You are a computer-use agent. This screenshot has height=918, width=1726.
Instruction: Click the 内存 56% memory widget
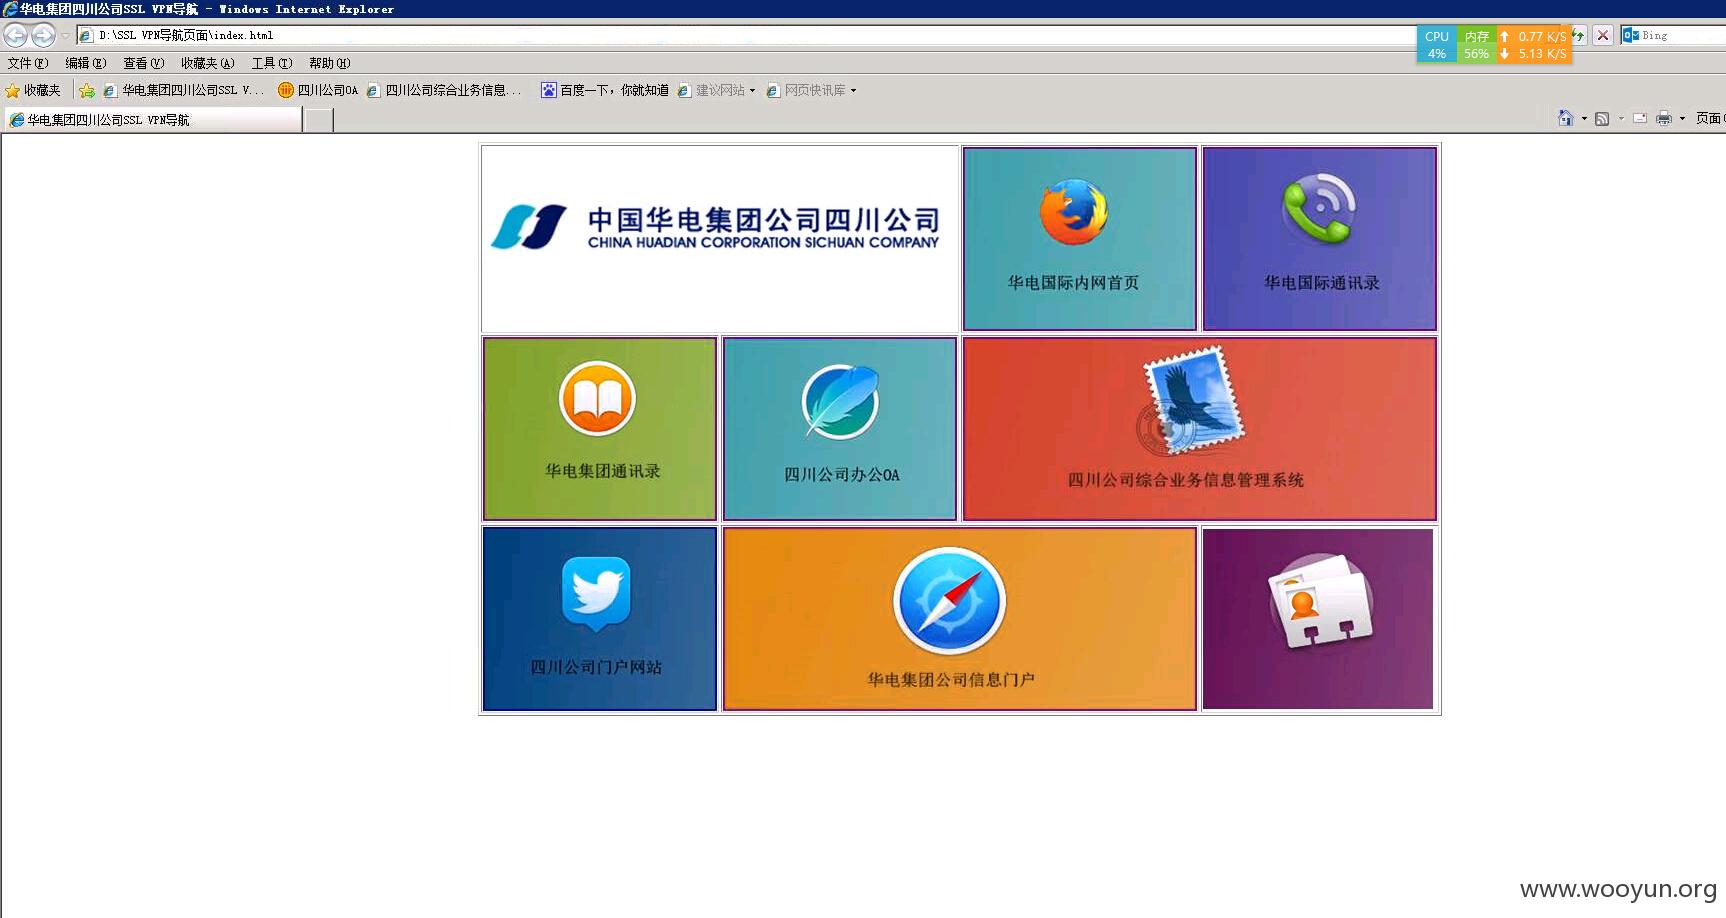[1477, 45]
